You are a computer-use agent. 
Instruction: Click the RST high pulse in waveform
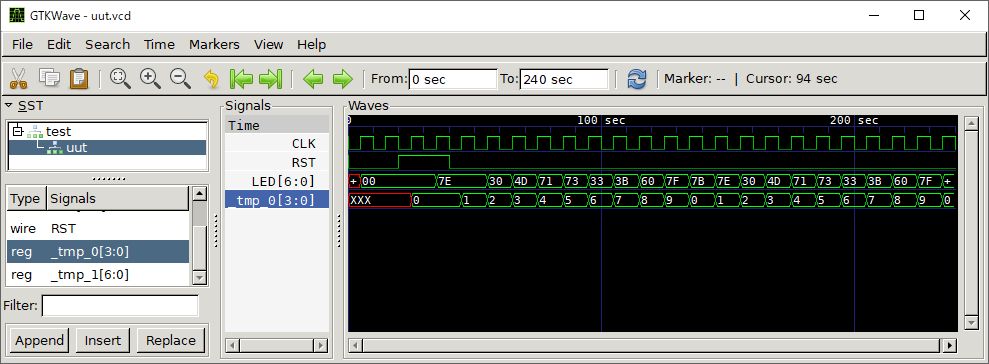(424, 162)
